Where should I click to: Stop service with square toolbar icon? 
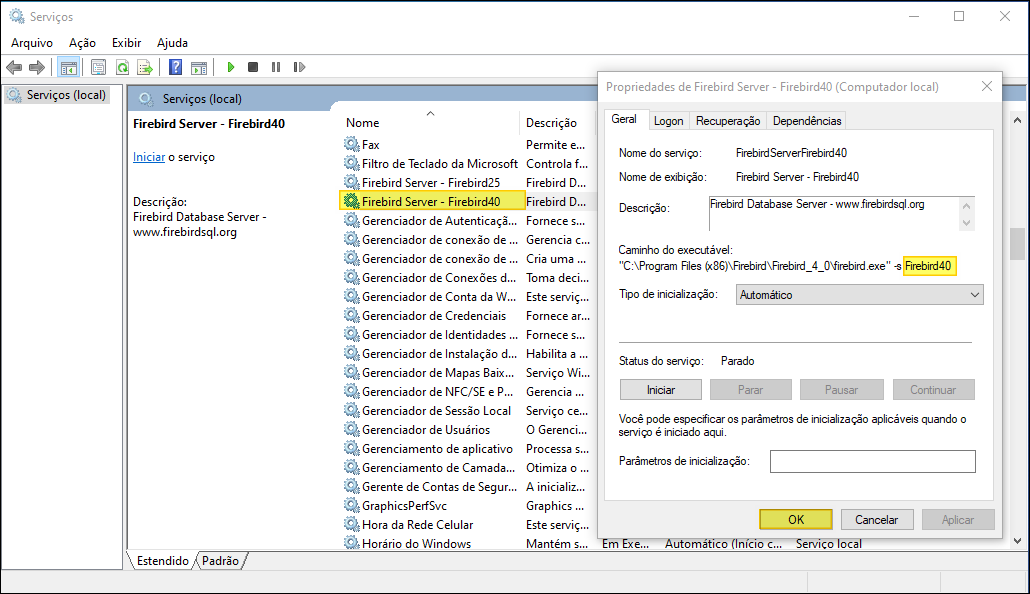(253, 67)
